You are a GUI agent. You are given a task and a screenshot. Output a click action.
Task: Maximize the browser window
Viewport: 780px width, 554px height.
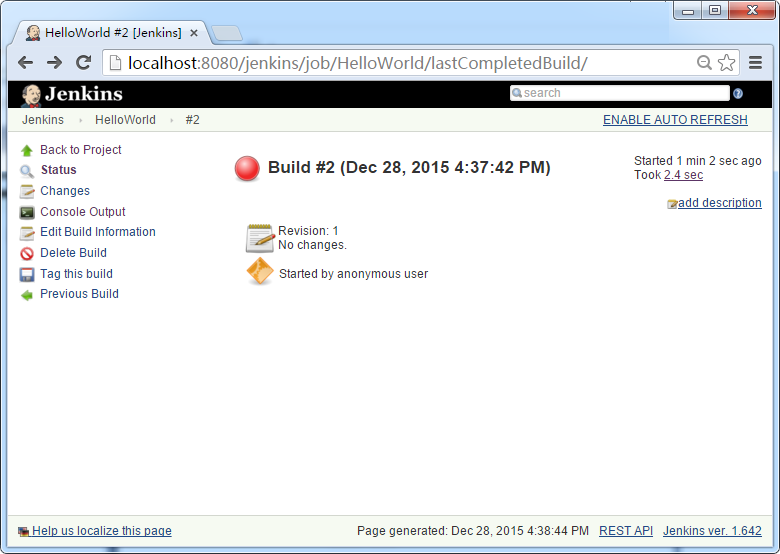click(x=715, y=10)
